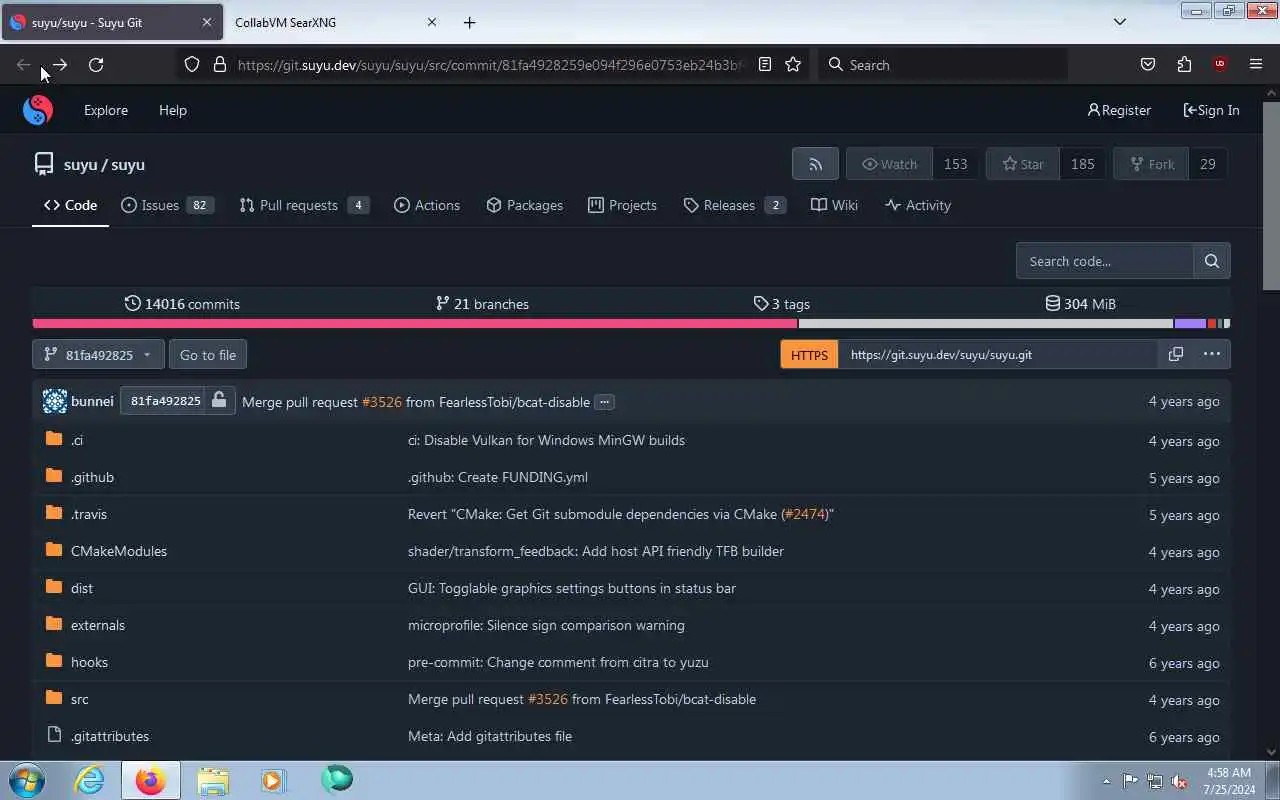Click the Sign In link
This screenshot has width=1280, height=800.
point(1211,110)
